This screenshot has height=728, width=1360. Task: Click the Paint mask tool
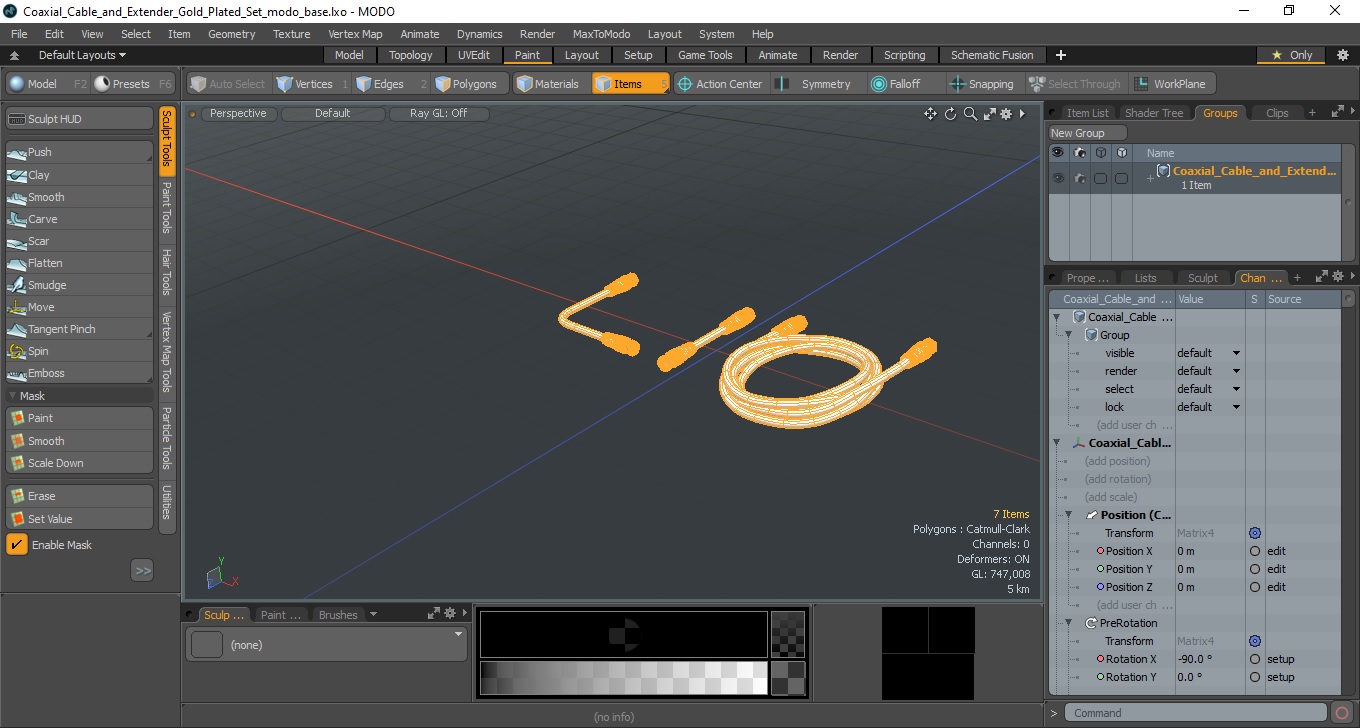tap(80, 418)
